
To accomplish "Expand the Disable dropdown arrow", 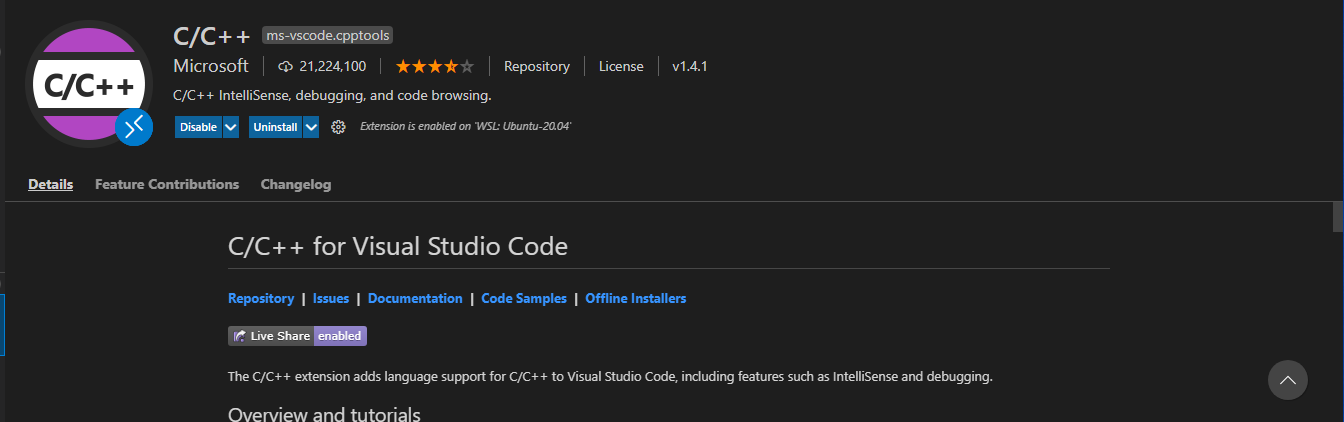I will [231, 127].
